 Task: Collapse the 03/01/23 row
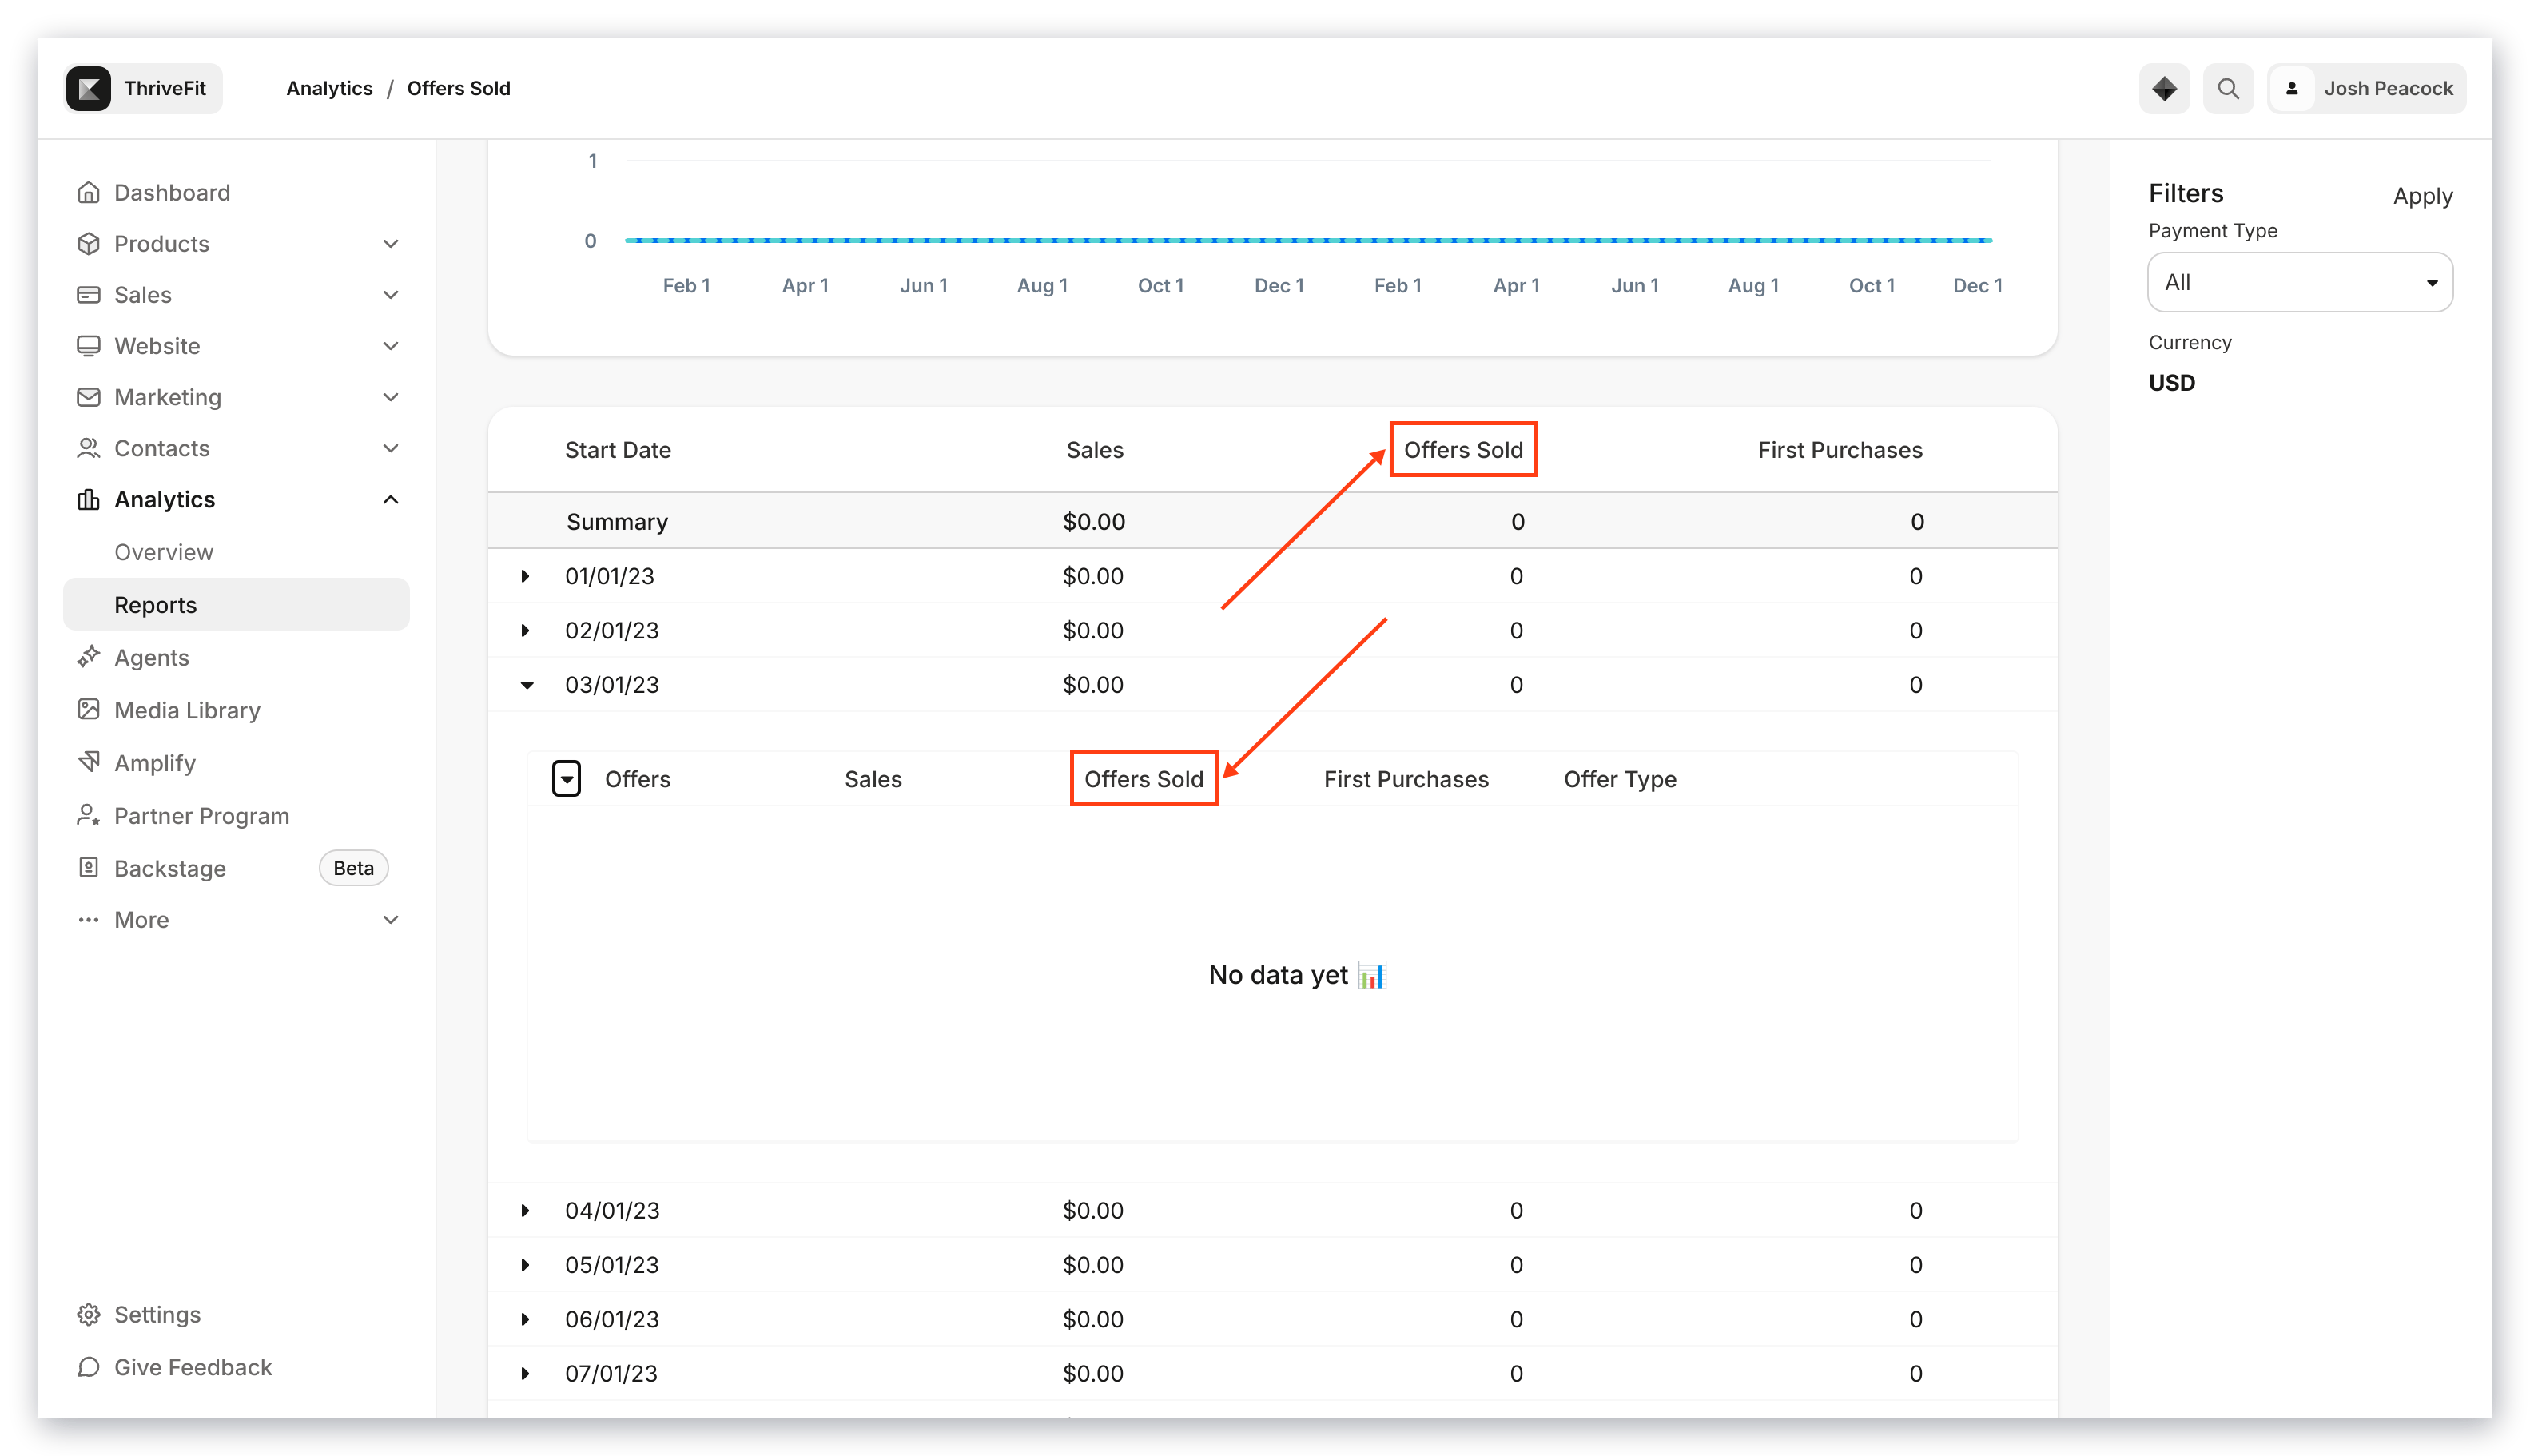526,684
